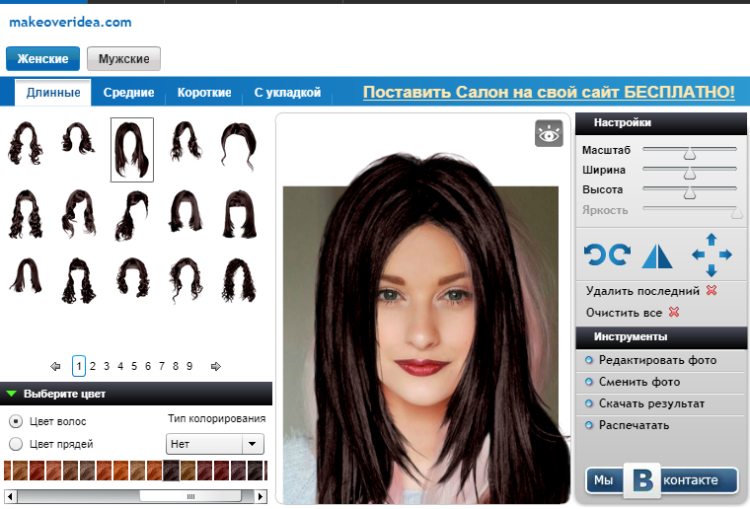Switch to the Средние tab

(128, 93)
